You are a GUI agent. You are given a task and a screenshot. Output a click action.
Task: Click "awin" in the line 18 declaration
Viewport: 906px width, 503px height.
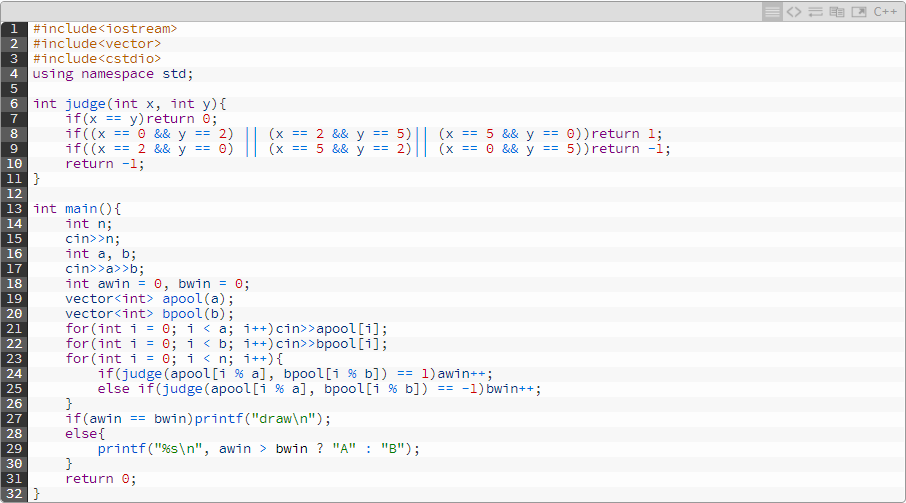tap(114, 284)
